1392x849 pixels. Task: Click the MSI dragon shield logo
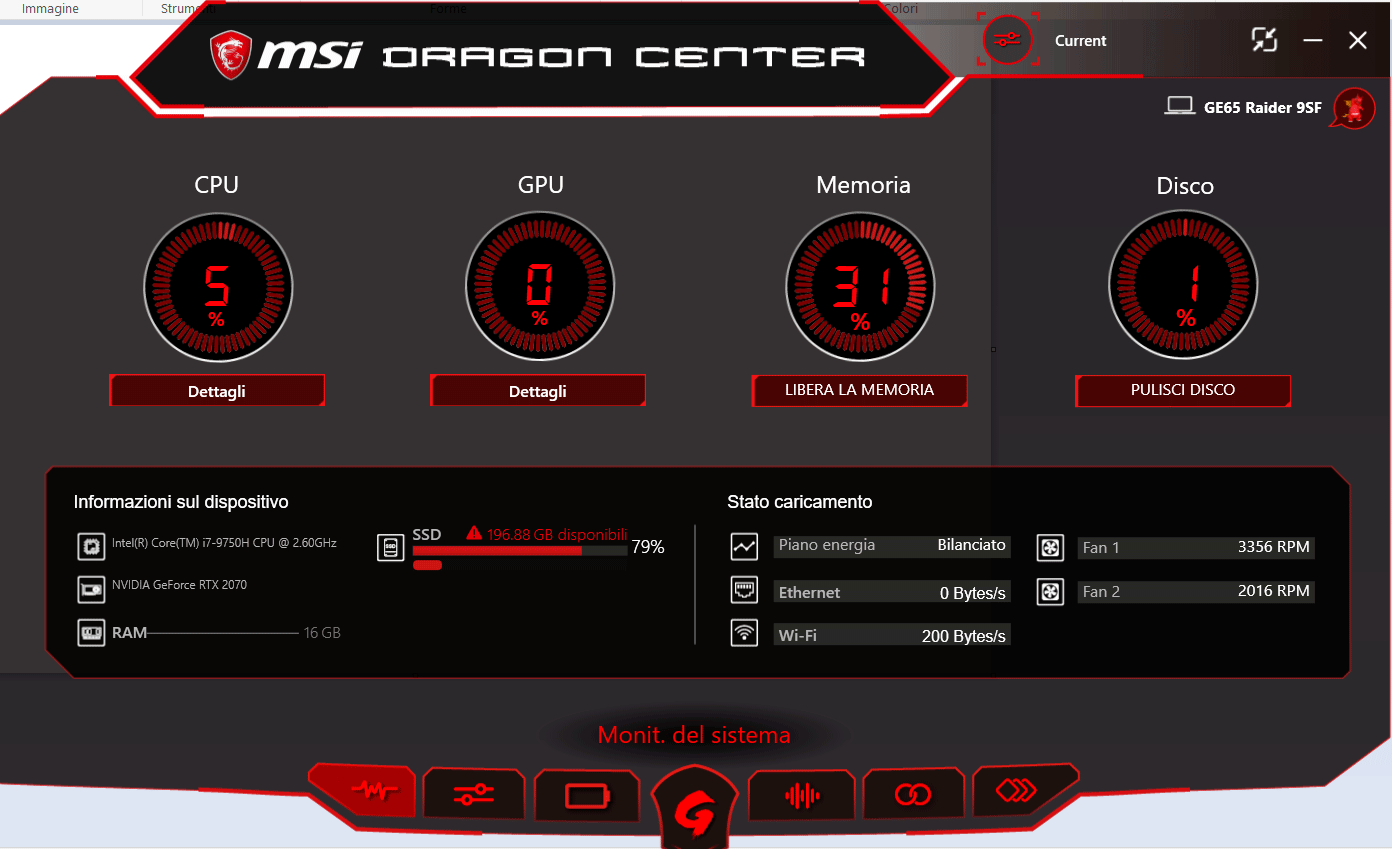click(231, 56)
